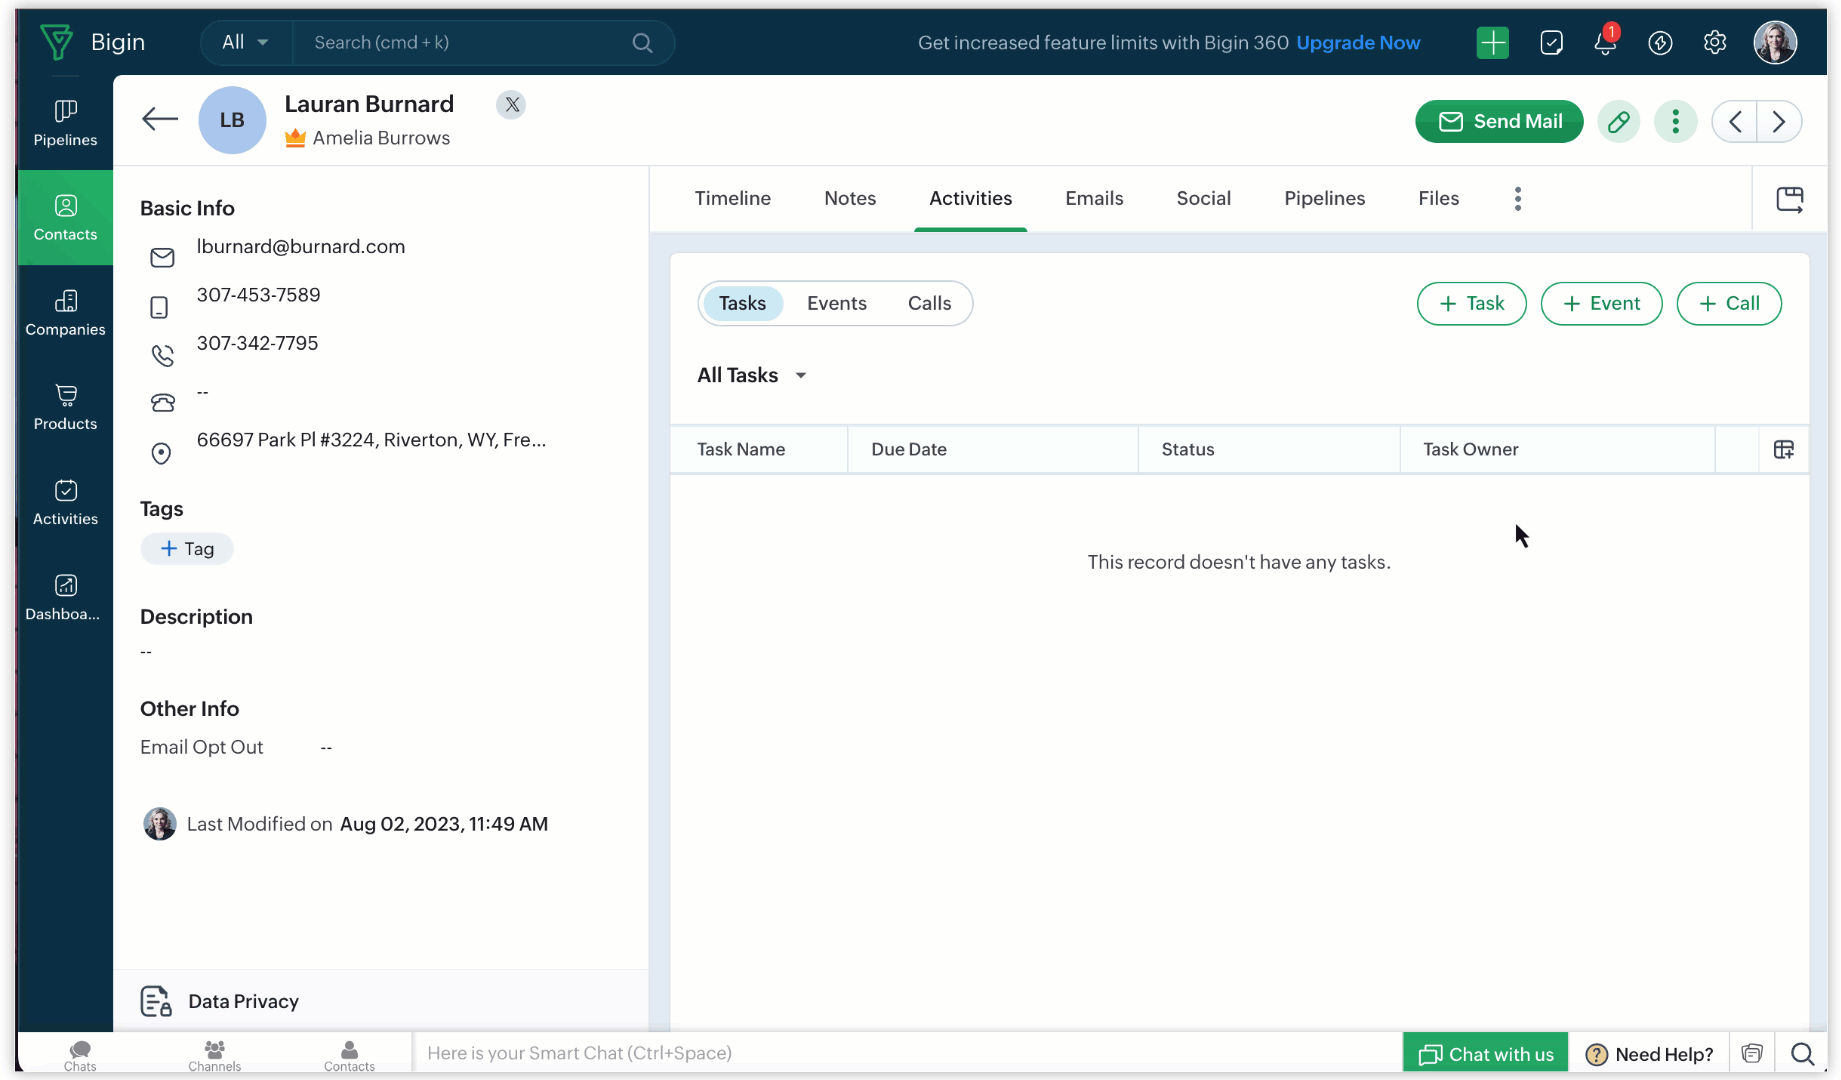The height and width of the screenshot is (1080, 1841).
Task: Click the address 66697 Park Pl
Action: tap(371, 440)
